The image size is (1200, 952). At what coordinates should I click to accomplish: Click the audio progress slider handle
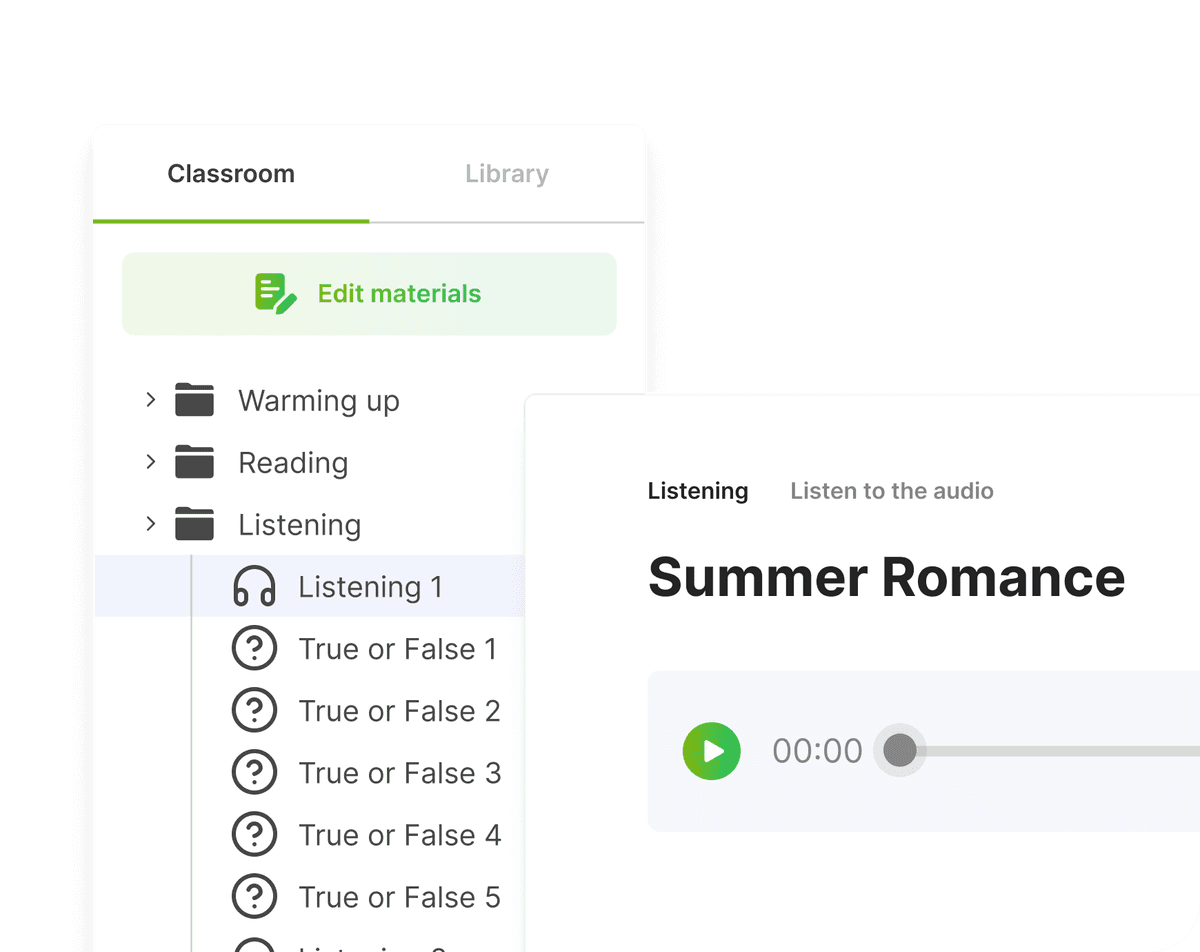tap(900, 751)
